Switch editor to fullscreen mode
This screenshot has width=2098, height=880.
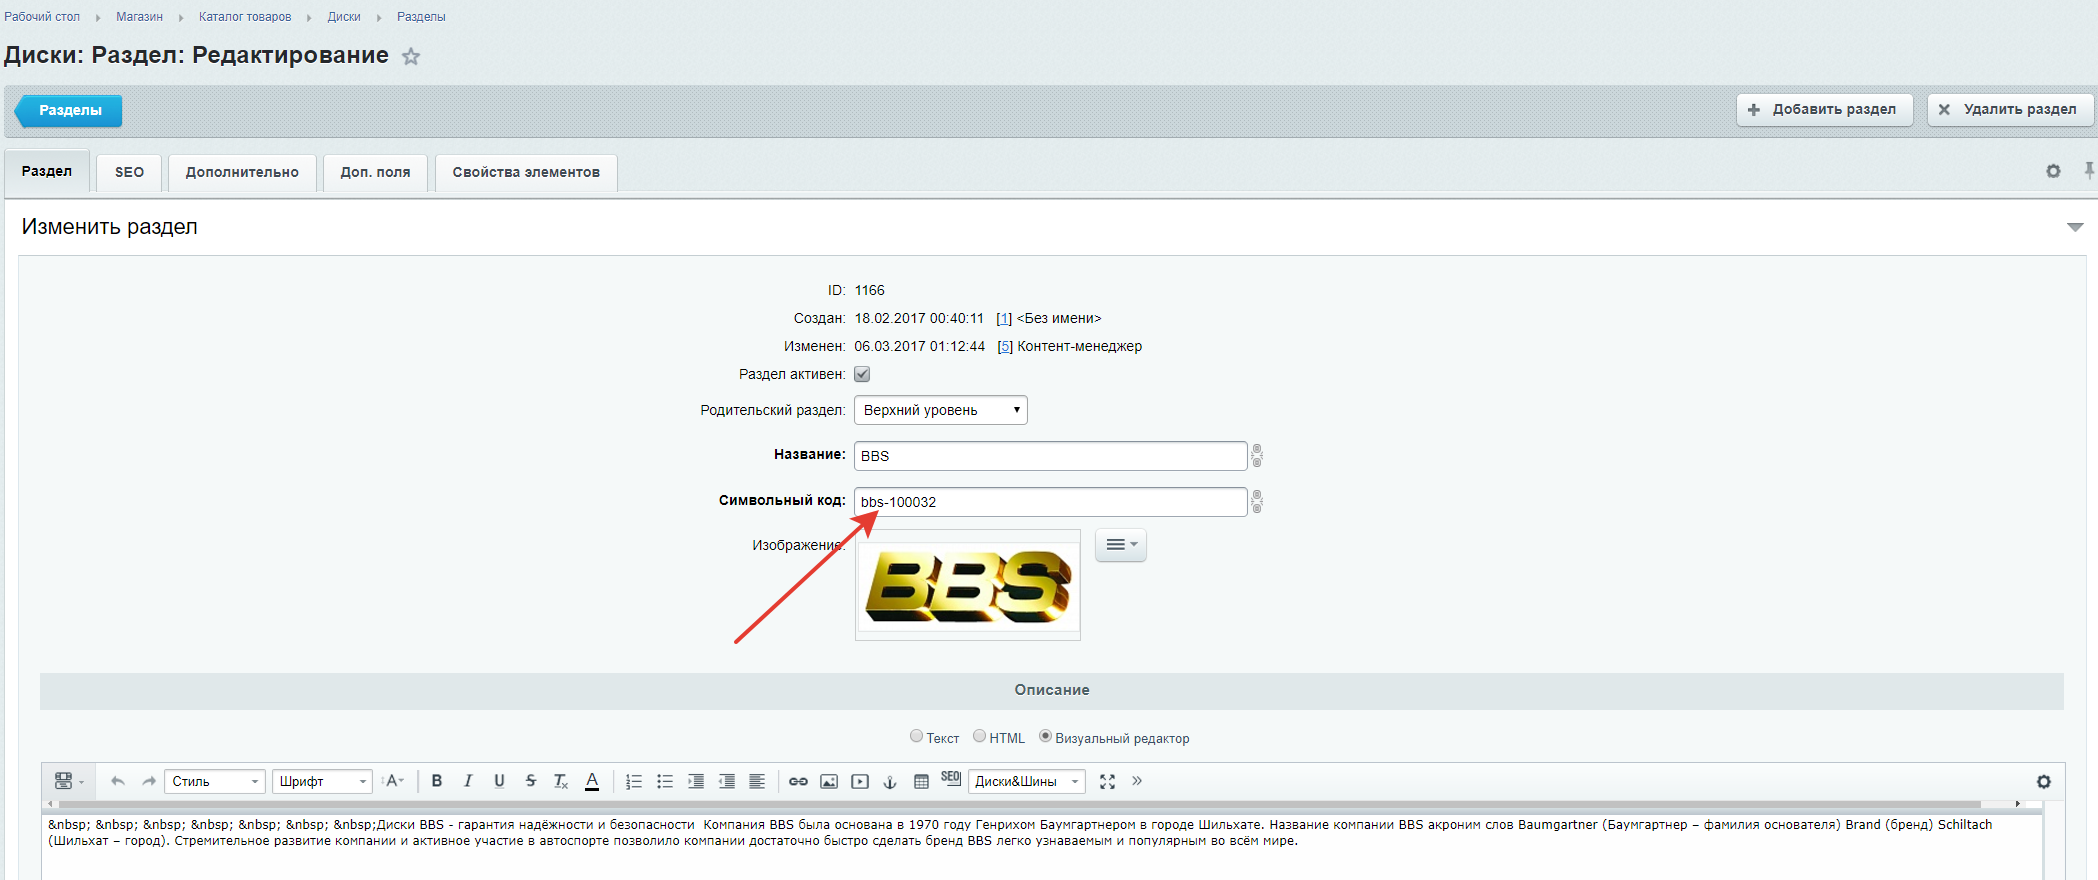[x=1107, y=781]
